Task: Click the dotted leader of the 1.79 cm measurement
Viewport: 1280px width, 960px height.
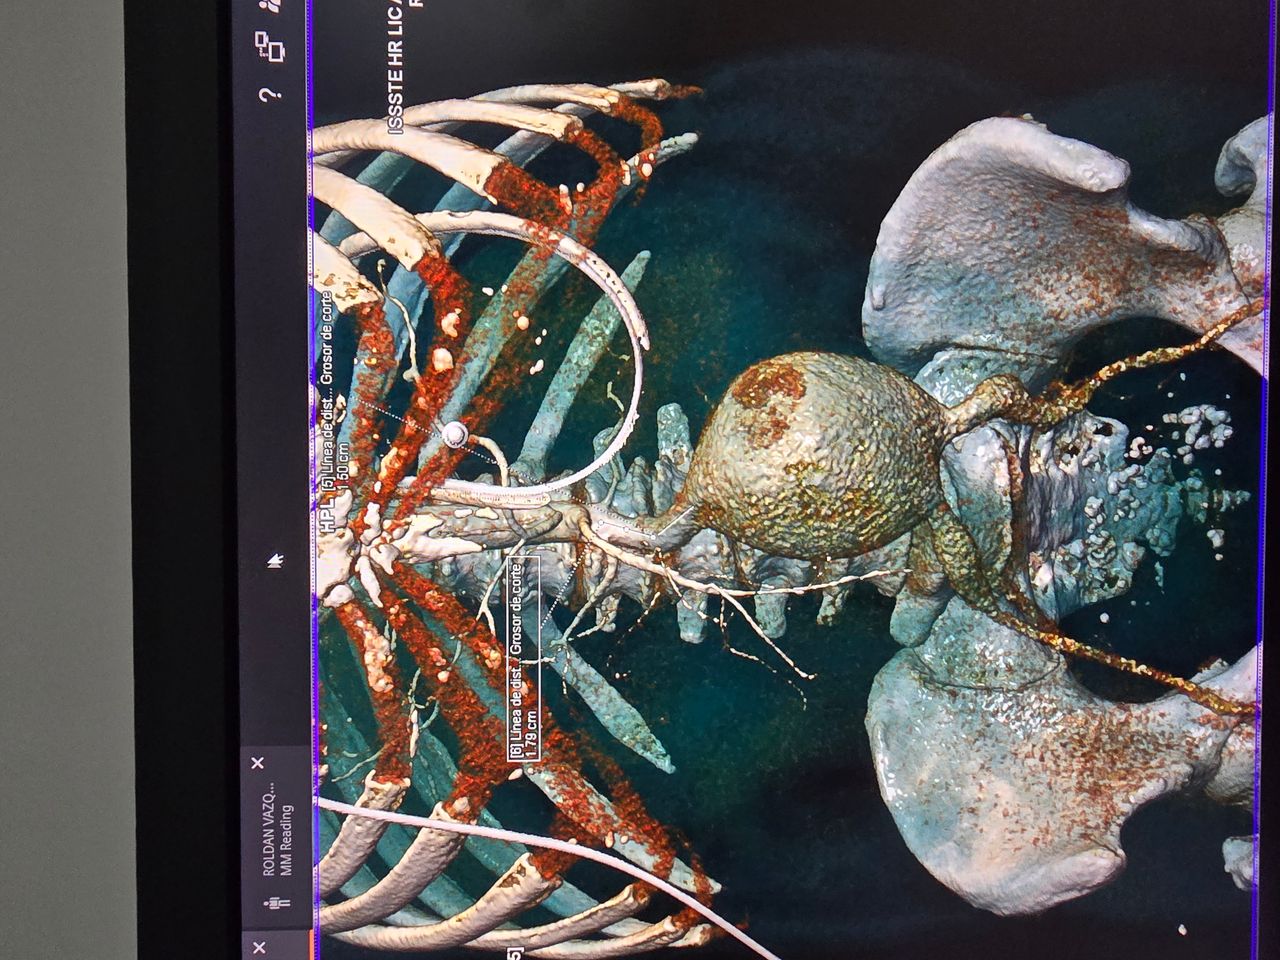Action: click(x=567, y=584)
